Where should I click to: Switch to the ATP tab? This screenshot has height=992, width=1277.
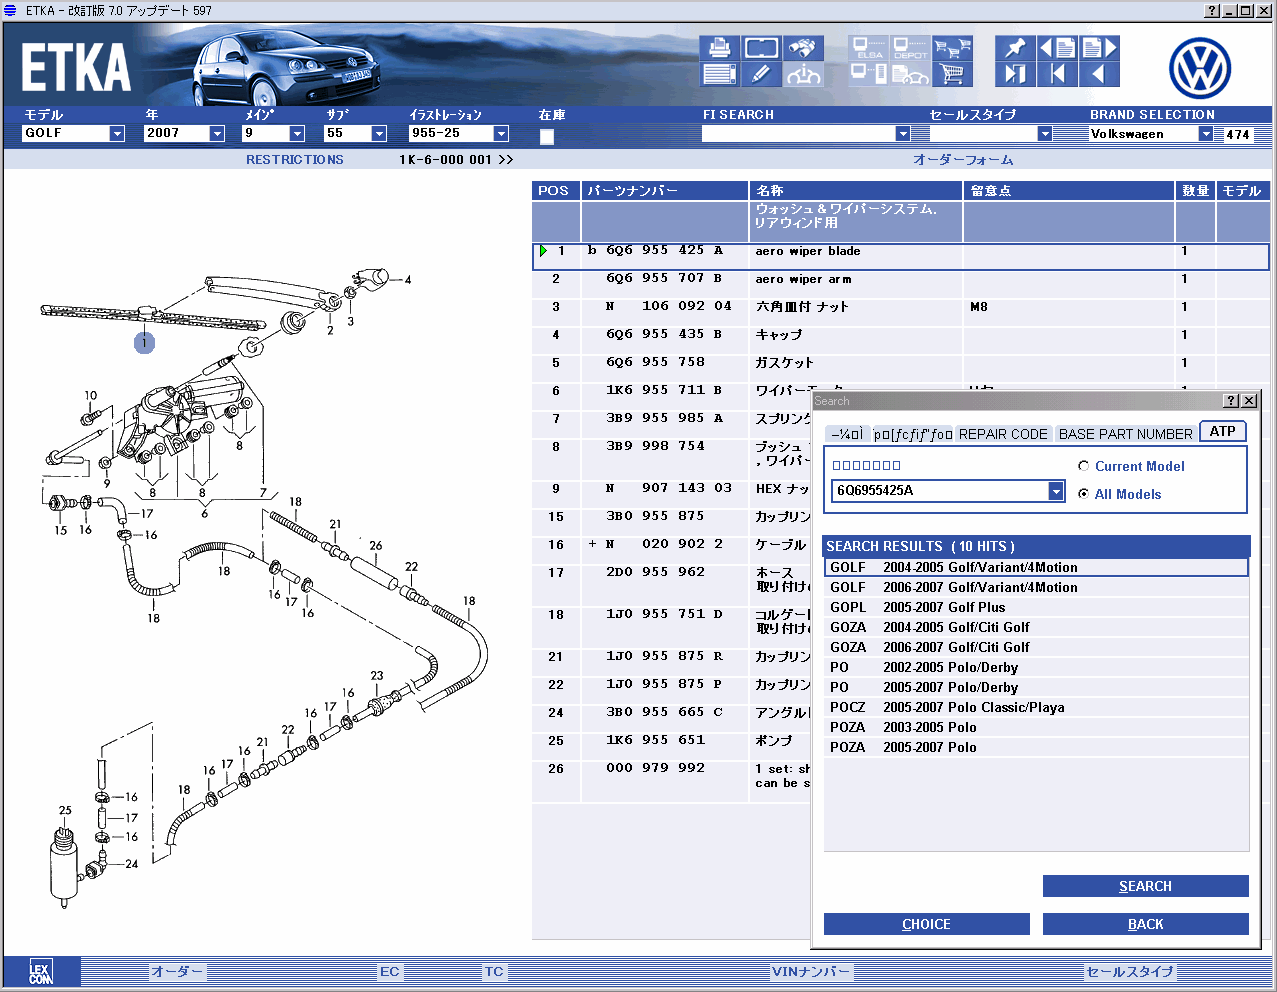point(1223,431)
